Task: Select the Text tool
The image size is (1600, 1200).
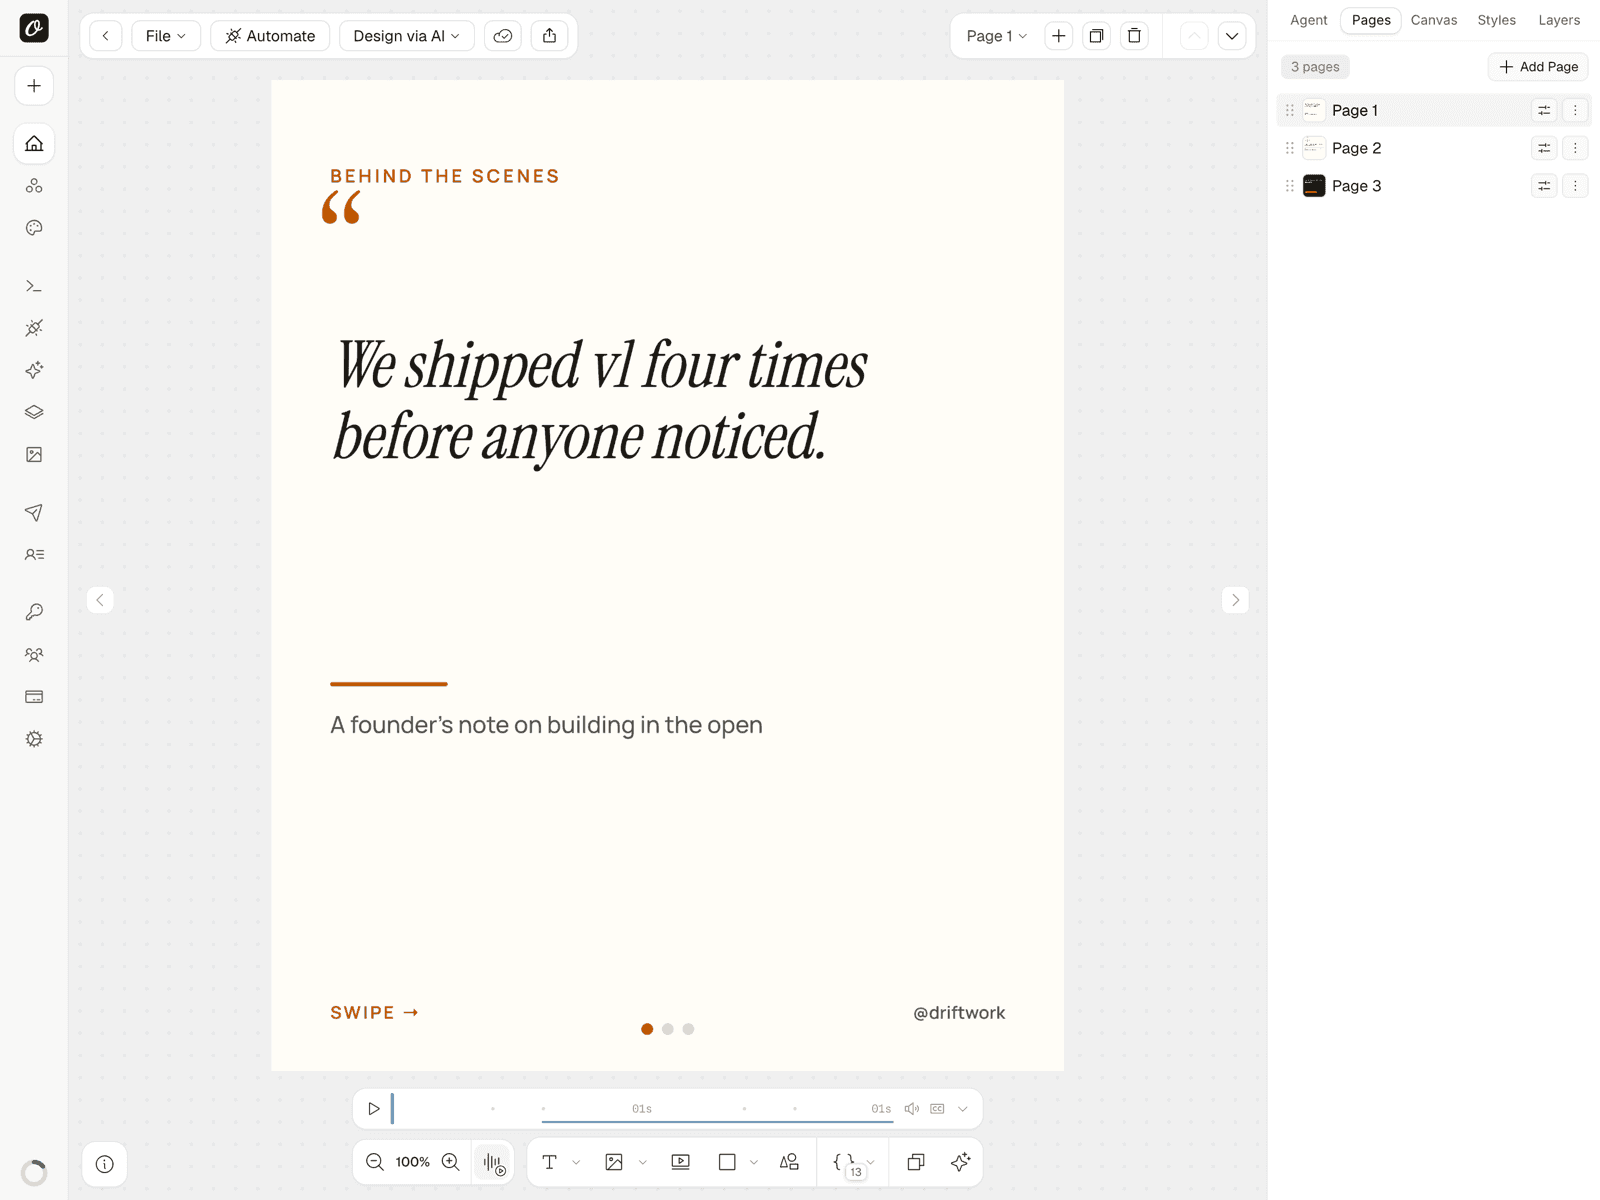Action: [550, 1162]
